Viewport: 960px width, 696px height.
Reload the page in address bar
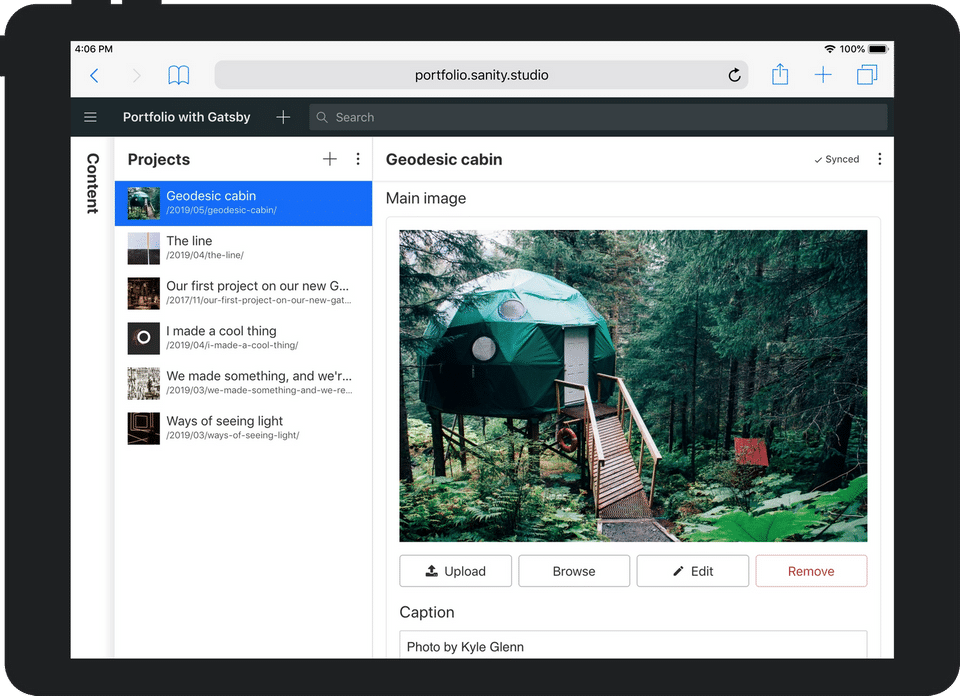[x=734, y=75]
